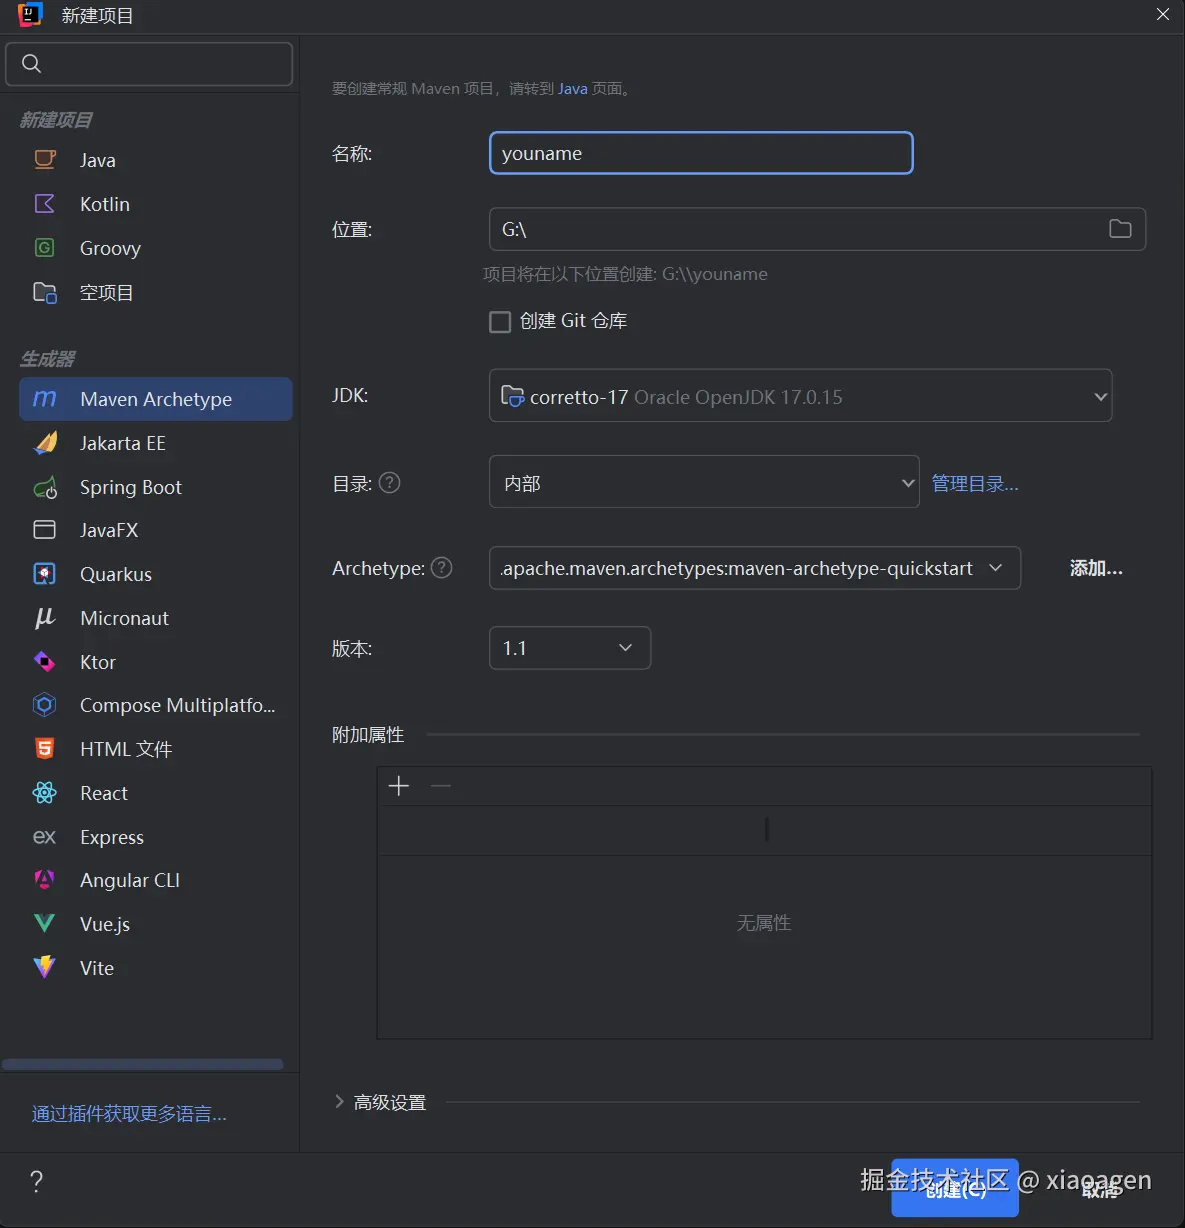This screenshot has height=1228, width=1185.
Task: Click the Micronaut mu icon
Action: click(45, 618)
